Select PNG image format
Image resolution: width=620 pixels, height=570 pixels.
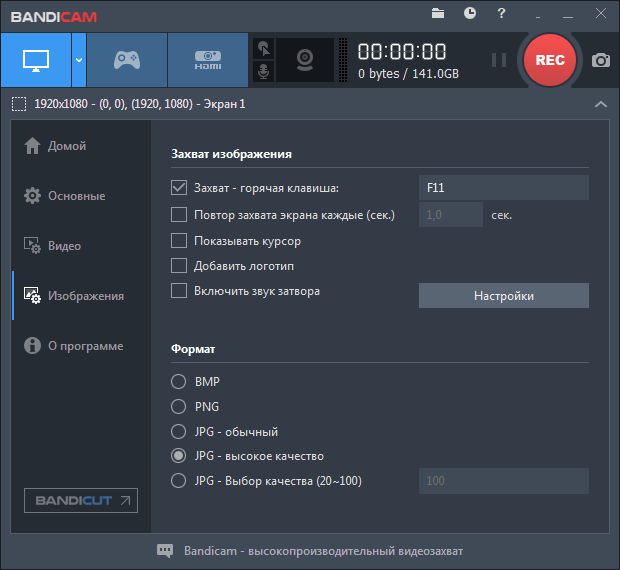point(179,407)
